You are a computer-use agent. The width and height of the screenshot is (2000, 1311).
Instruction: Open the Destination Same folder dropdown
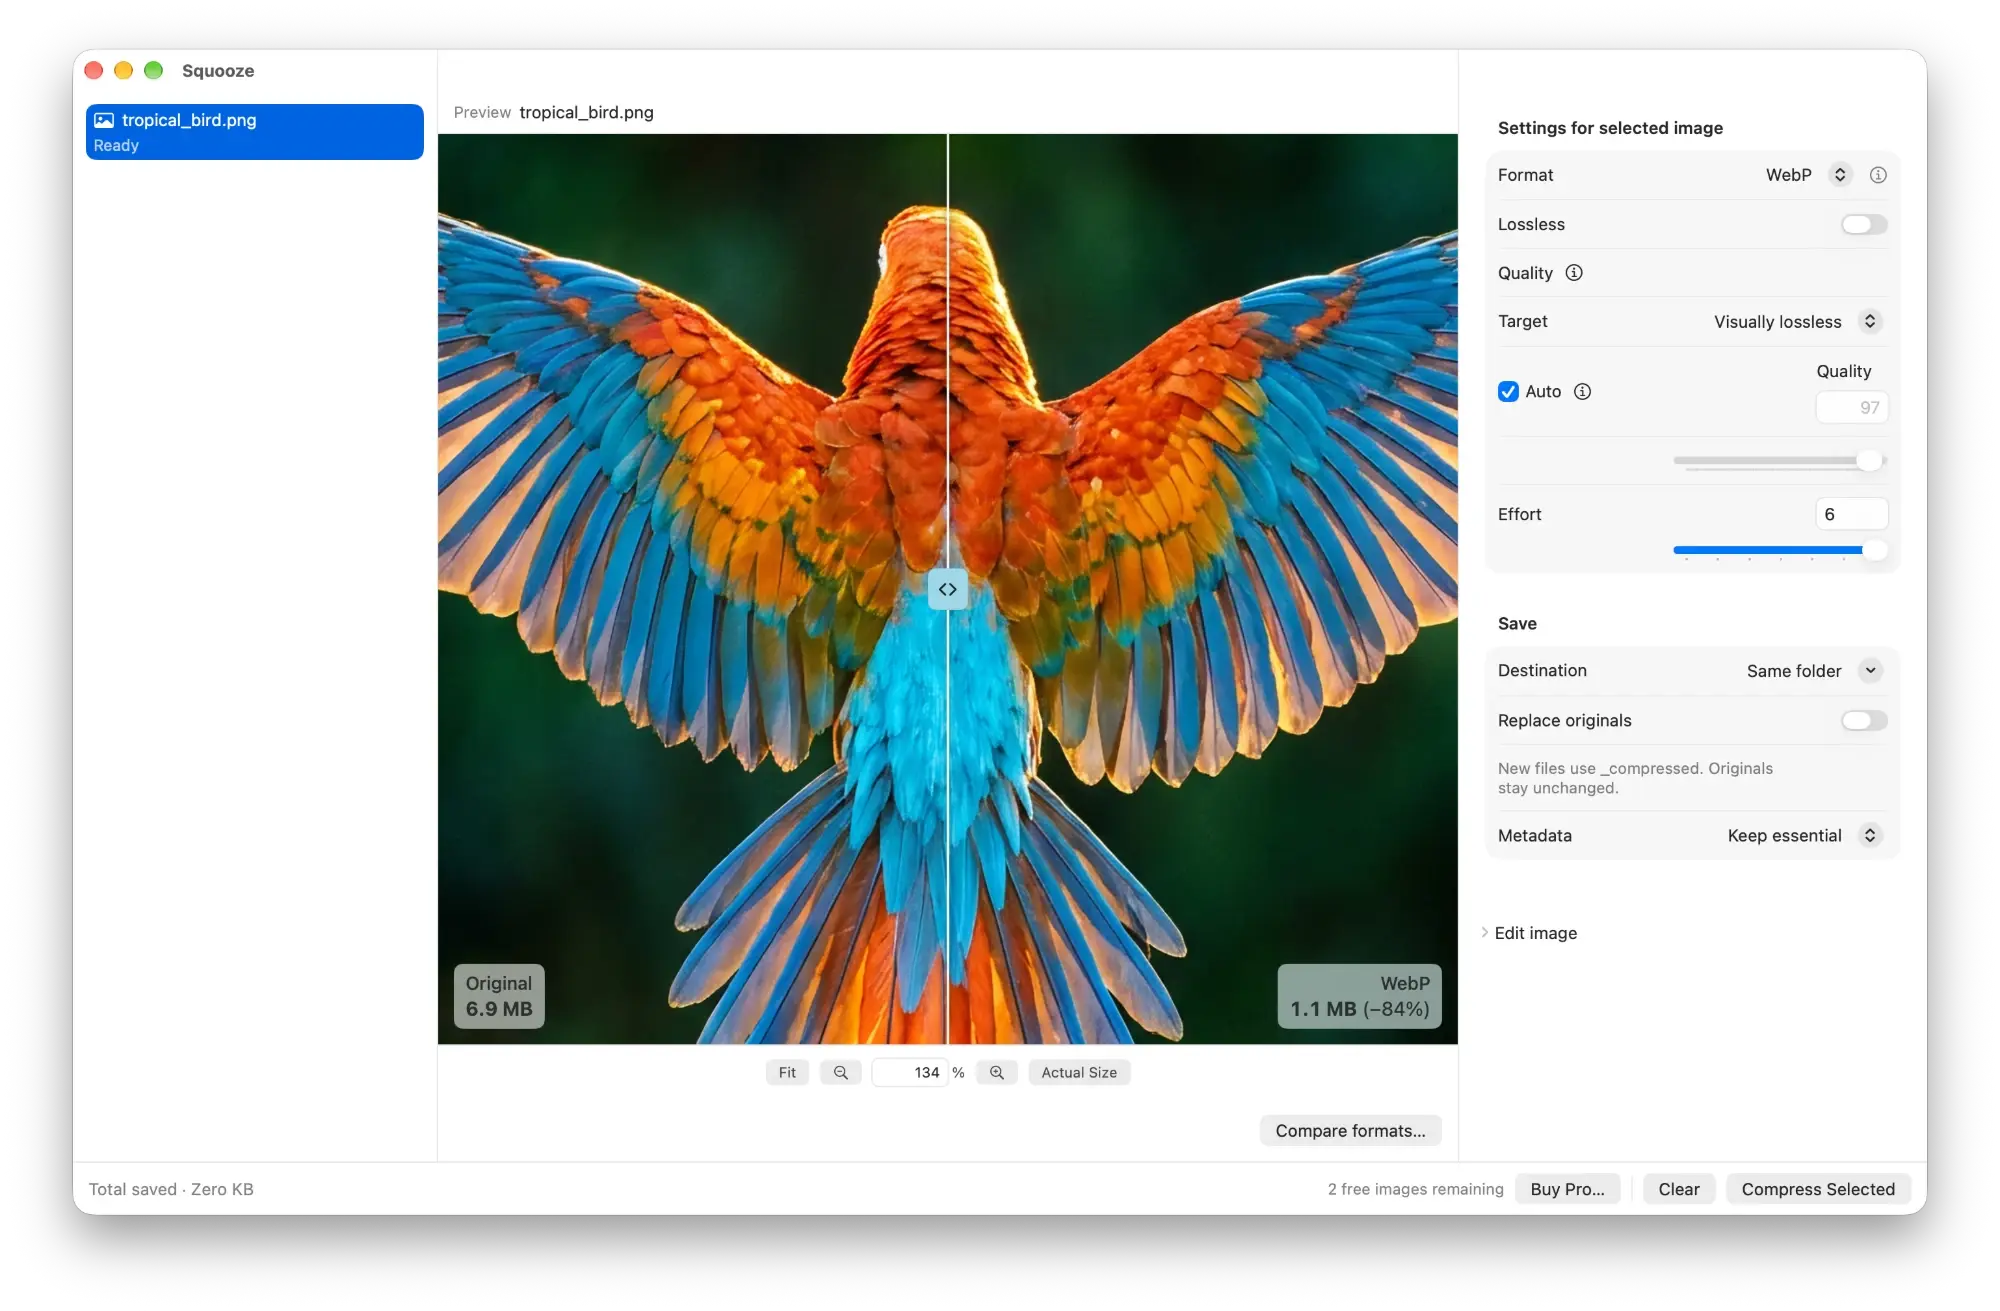pos(1814,671)
